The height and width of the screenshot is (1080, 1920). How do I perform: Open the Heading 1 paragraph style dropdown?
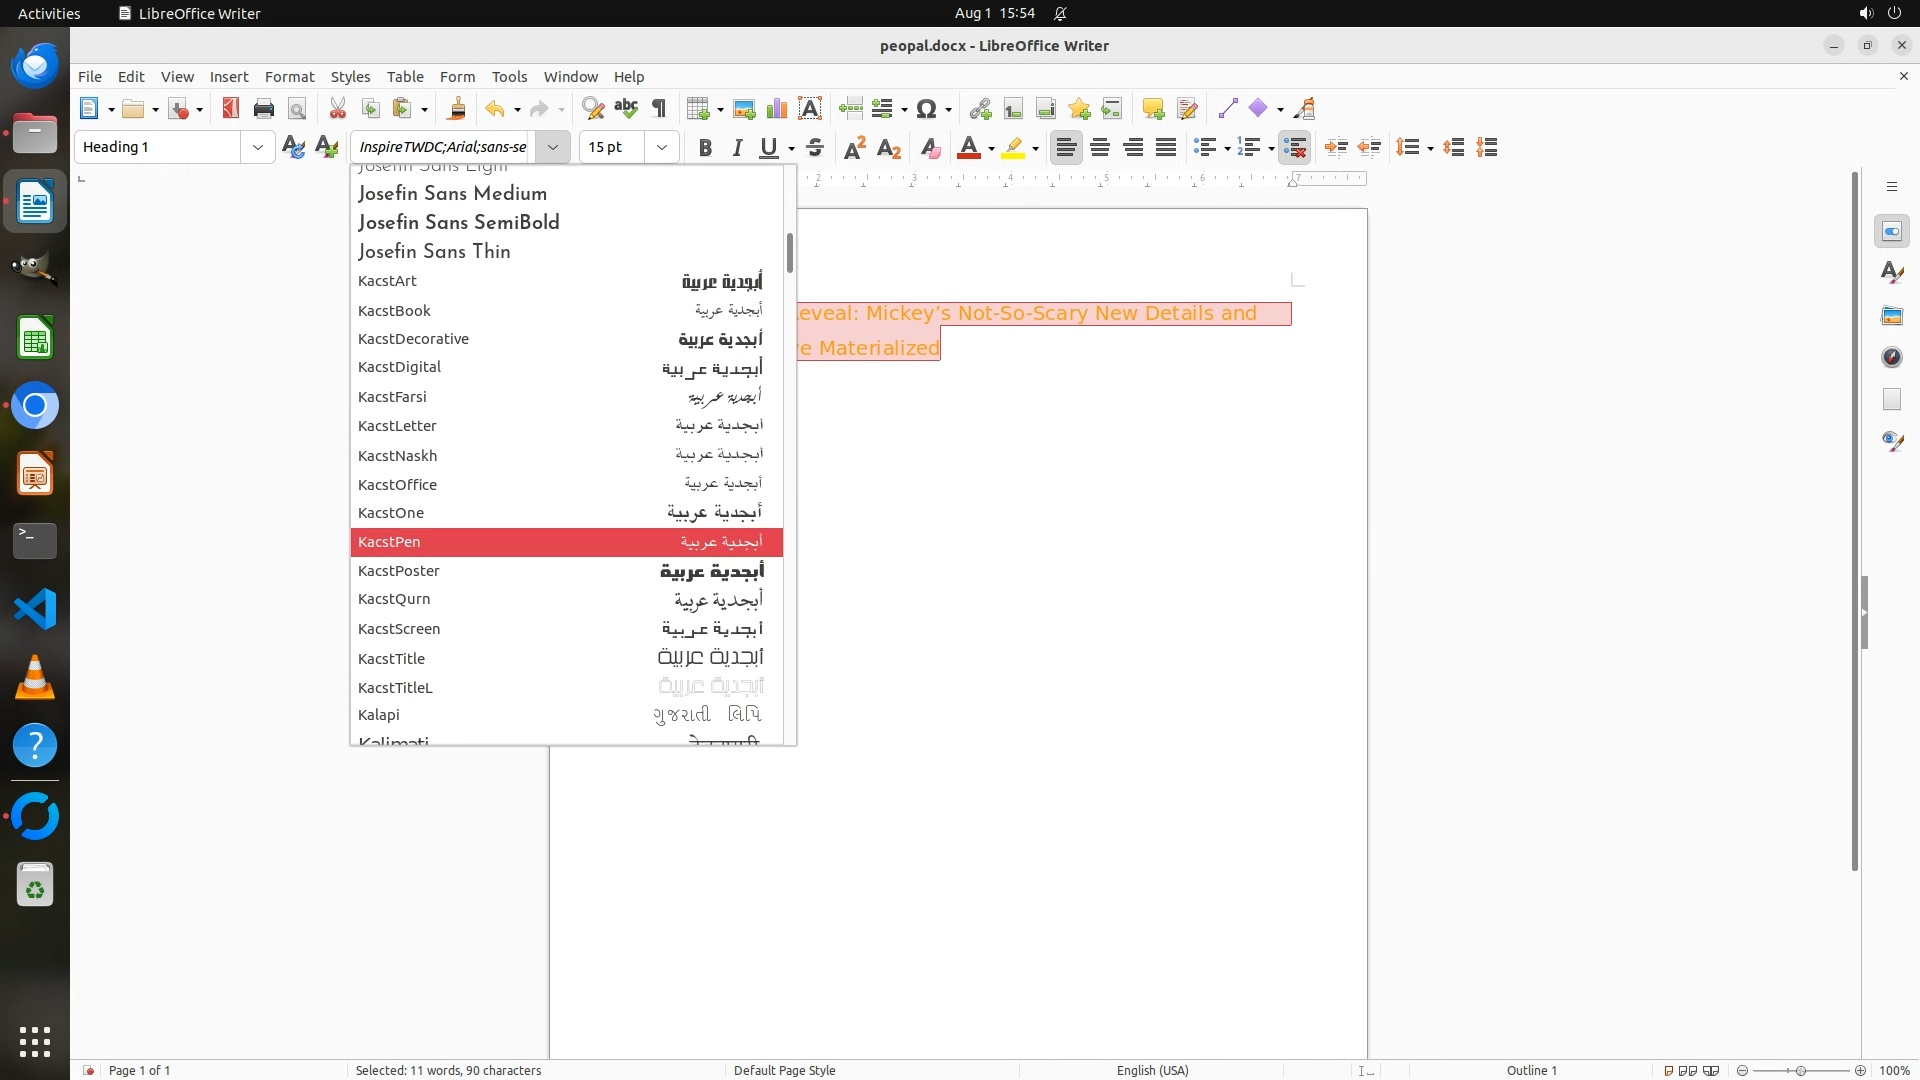coord(257,148)
